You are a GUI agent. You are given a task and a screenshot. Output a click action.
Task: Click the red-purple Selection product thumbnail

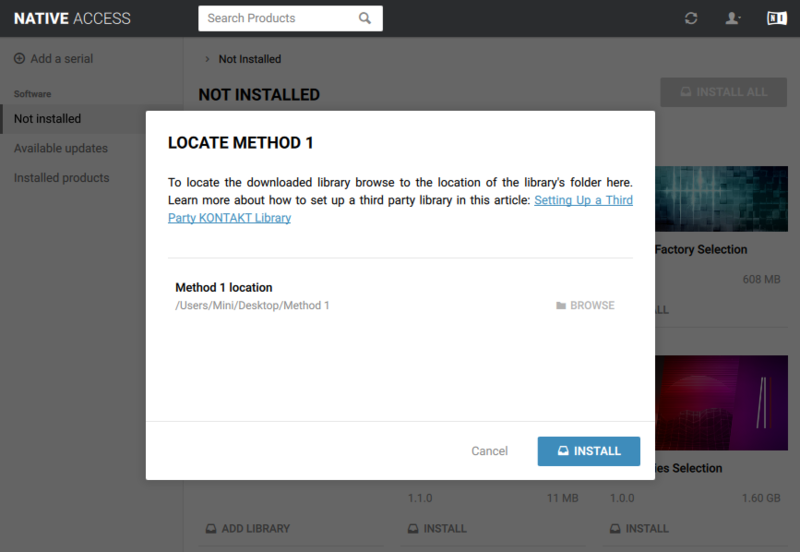[721, 403]
